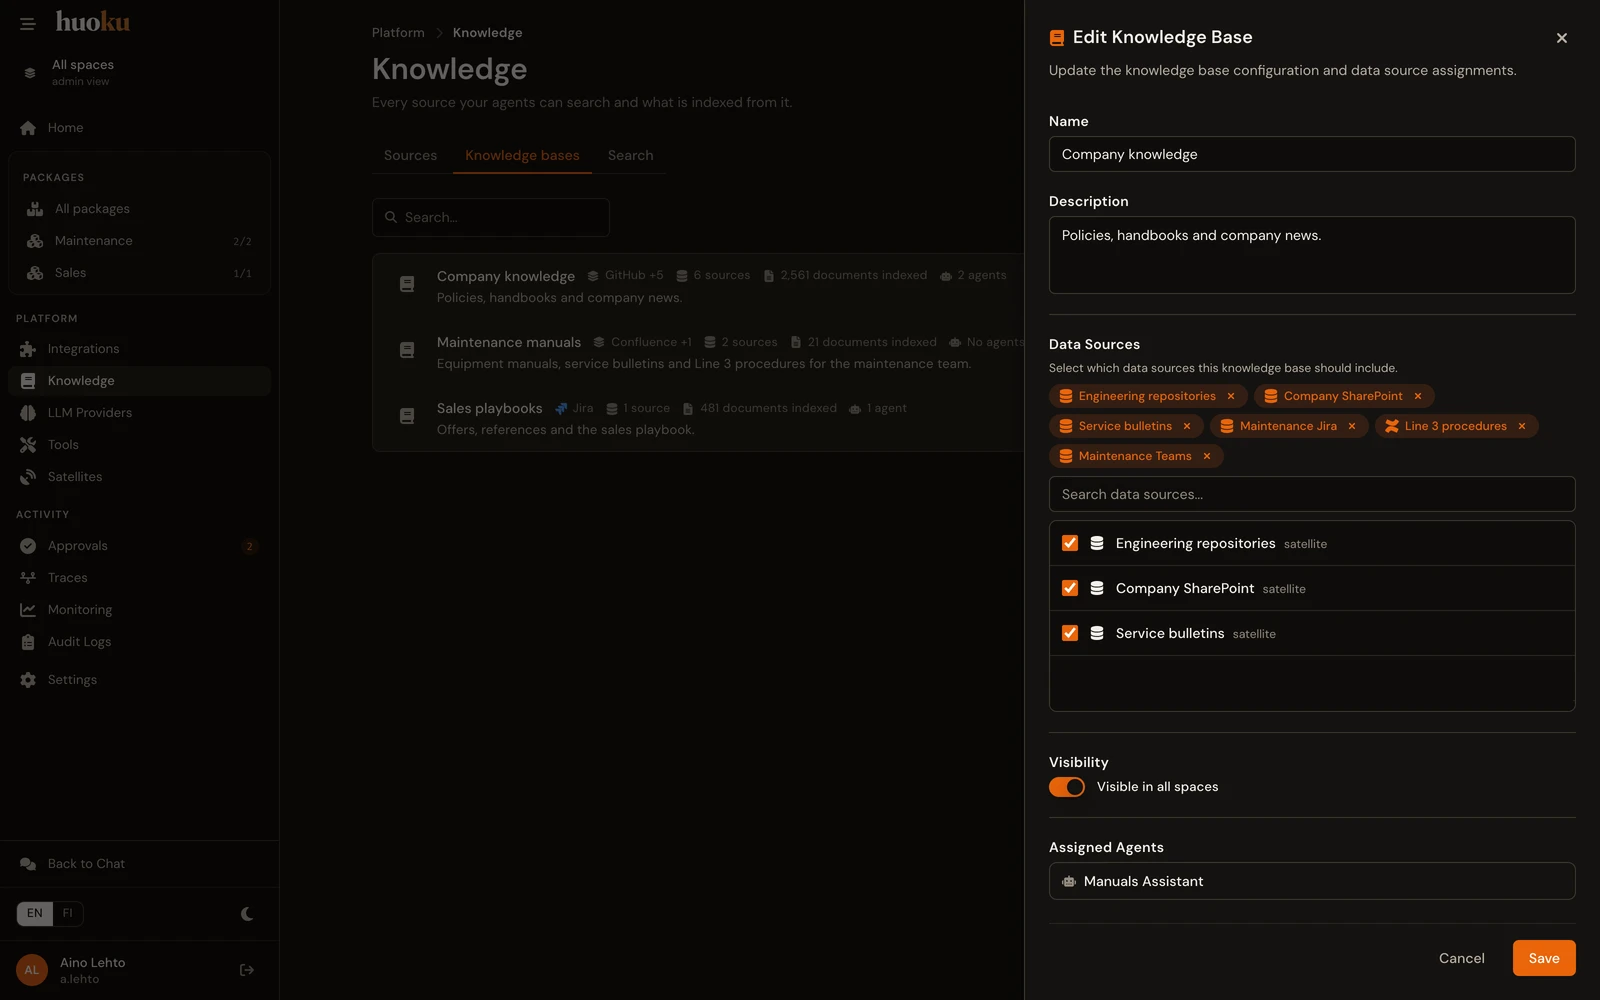
Task: Remove the Engineering repositories chip
Action: (1231, 396)
